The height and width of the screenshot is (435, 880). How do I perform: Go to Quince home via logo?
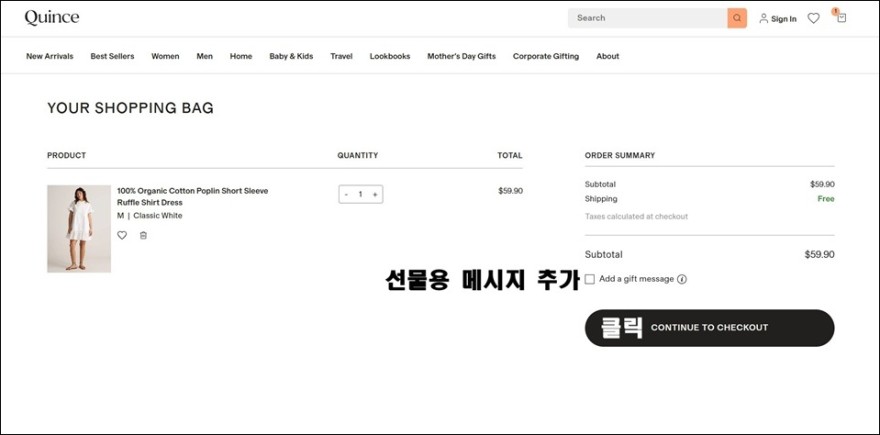[52, 18]
